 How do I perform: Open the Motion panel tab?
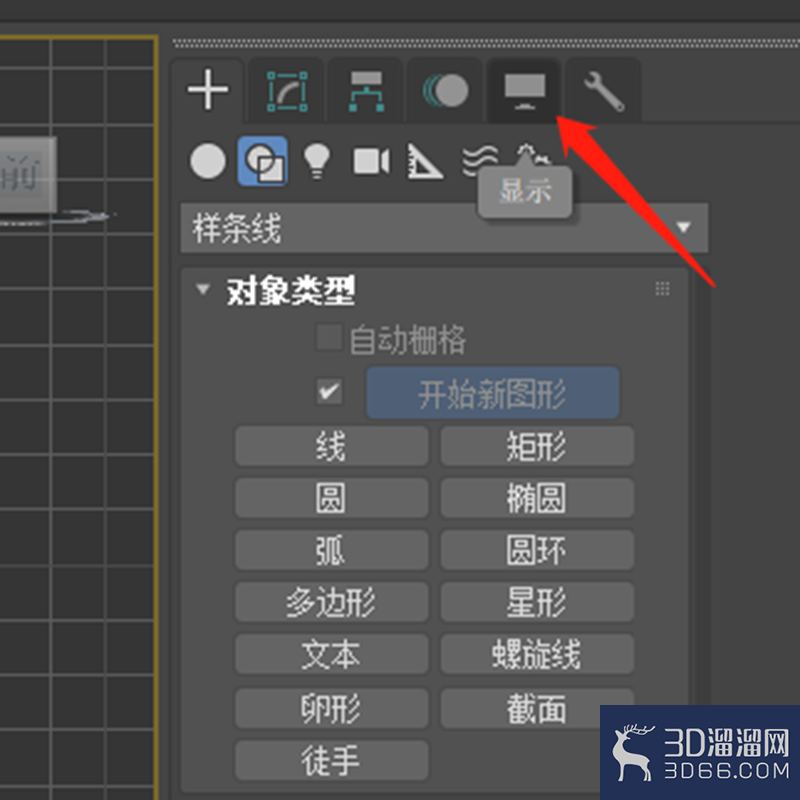[445, 91]
